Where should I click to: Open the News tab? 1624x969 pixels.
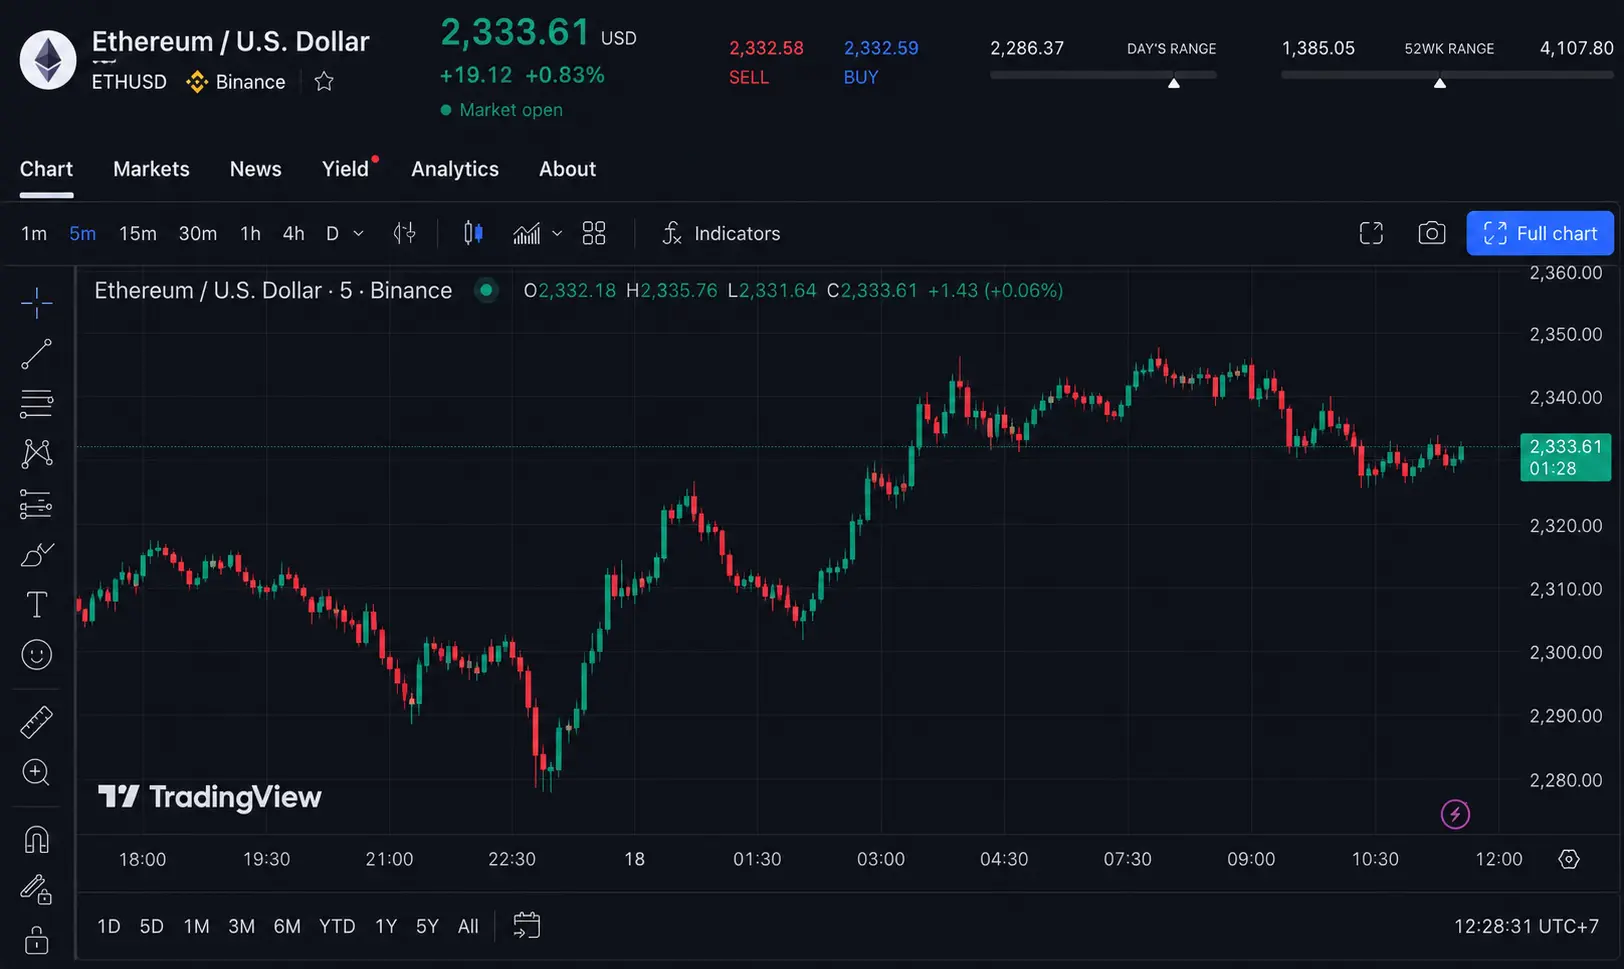256,169
